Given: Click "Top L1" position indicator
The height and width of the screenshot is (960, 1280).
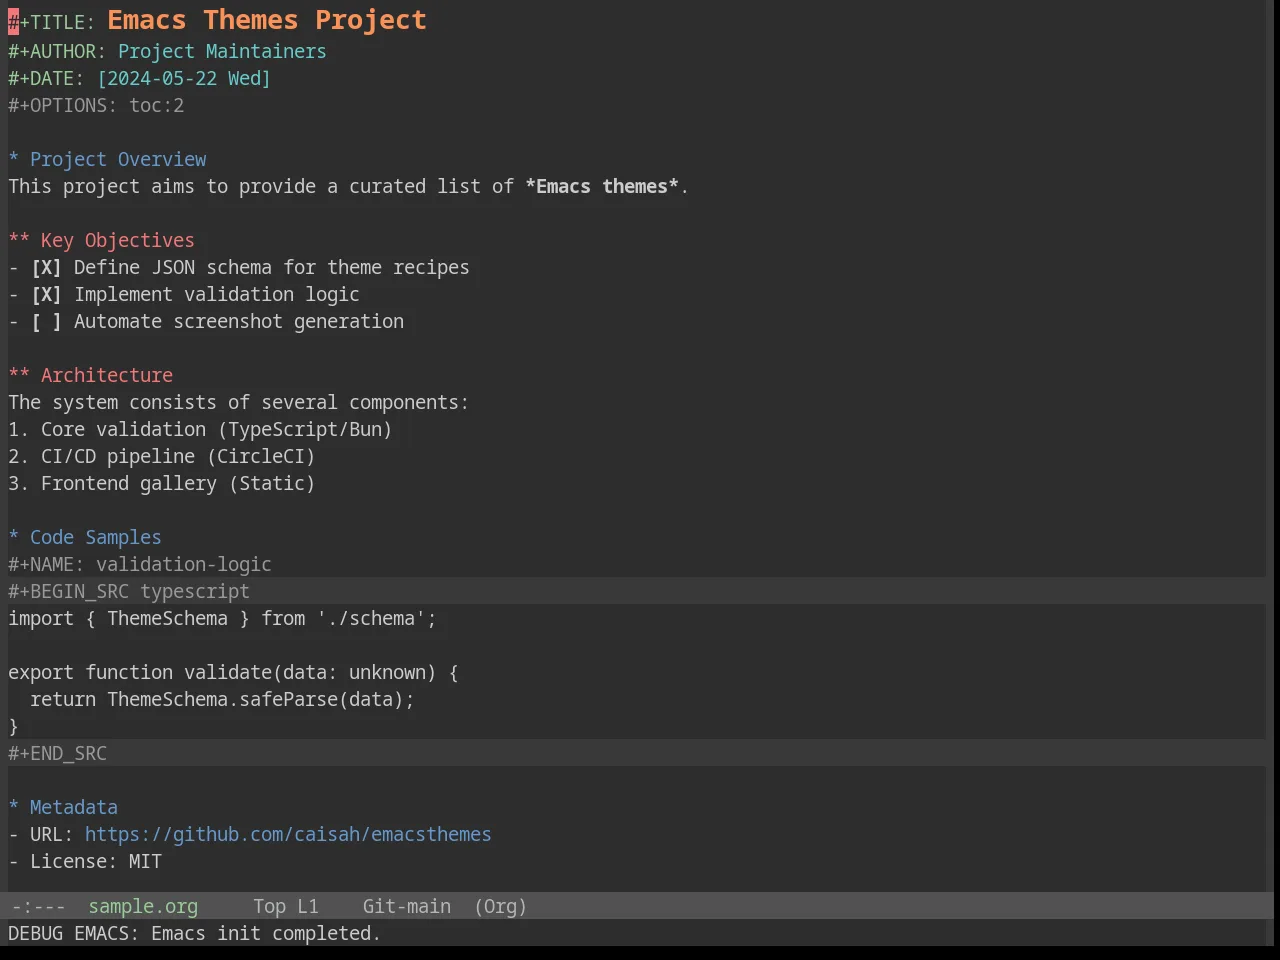Looking at the screenshot, I should click(286, 907).
